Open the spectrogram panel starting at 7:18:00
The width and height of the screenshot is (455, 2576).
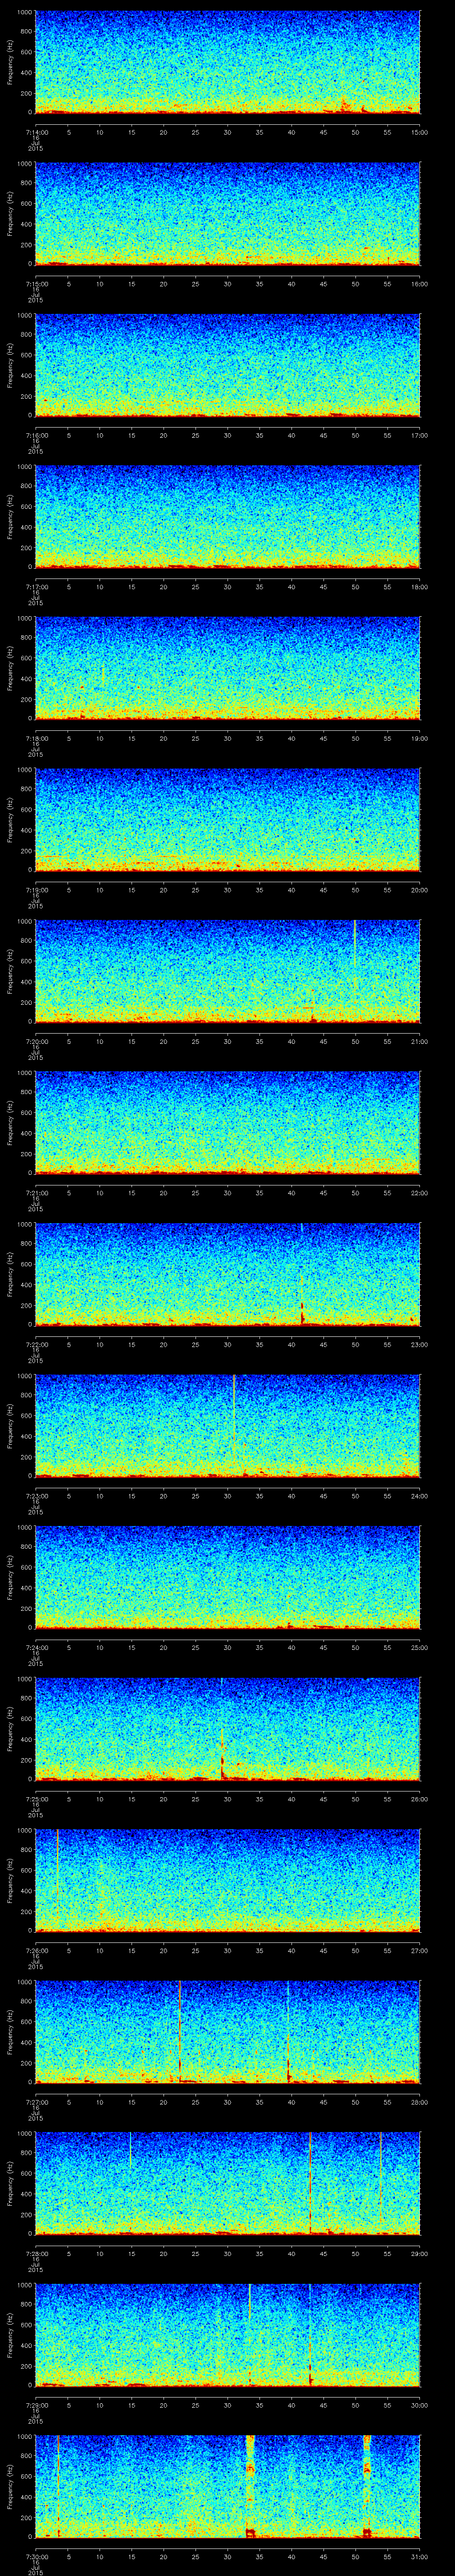(227, 669)
